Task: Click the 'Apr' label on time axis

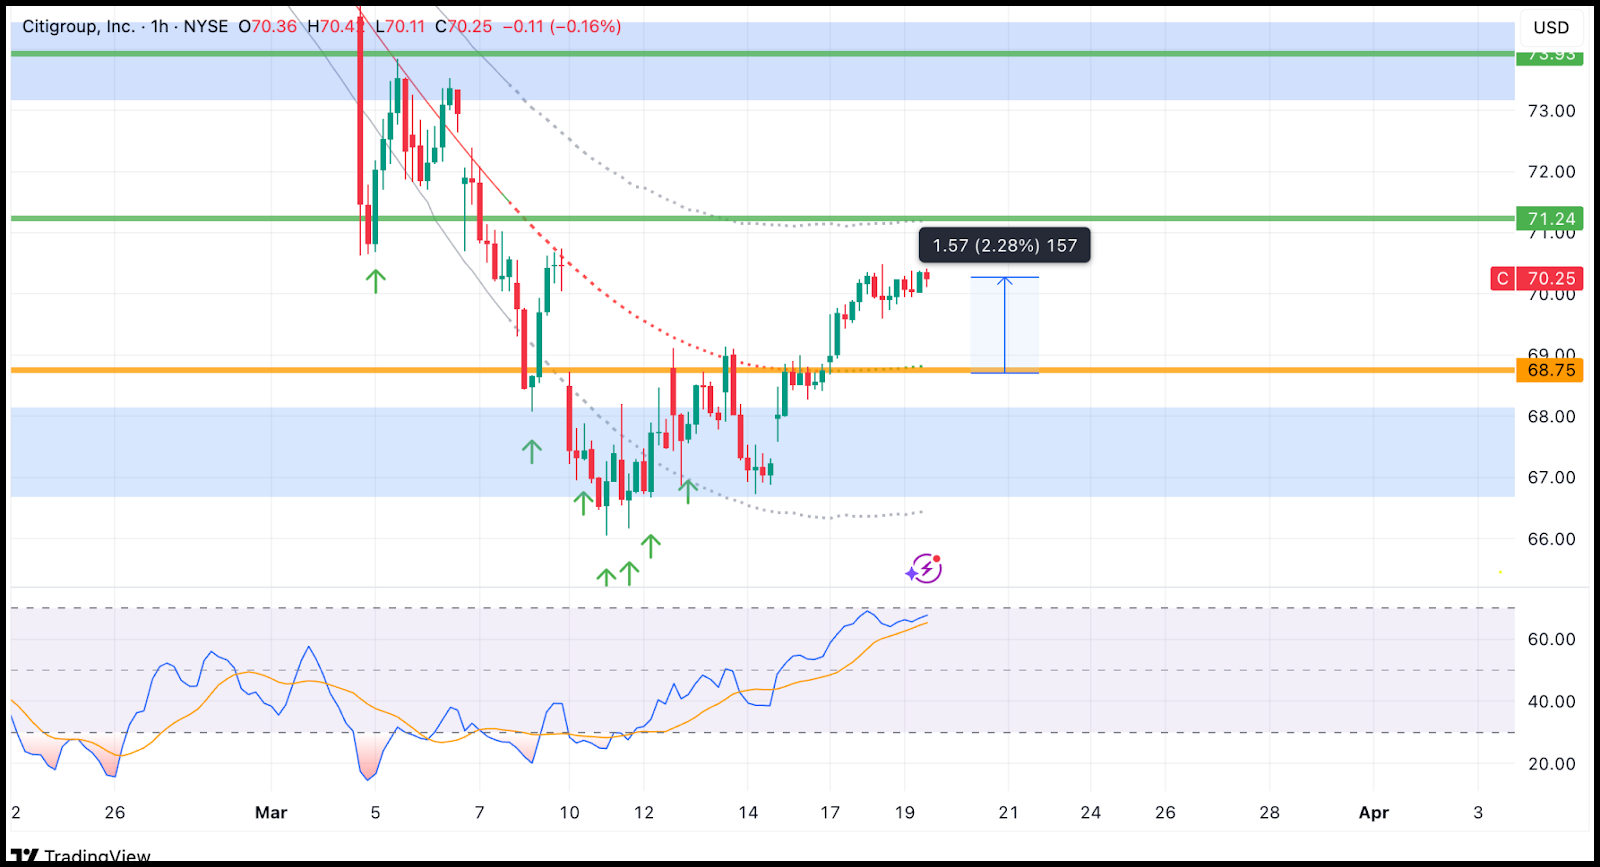Action: tap(1374, 812)
